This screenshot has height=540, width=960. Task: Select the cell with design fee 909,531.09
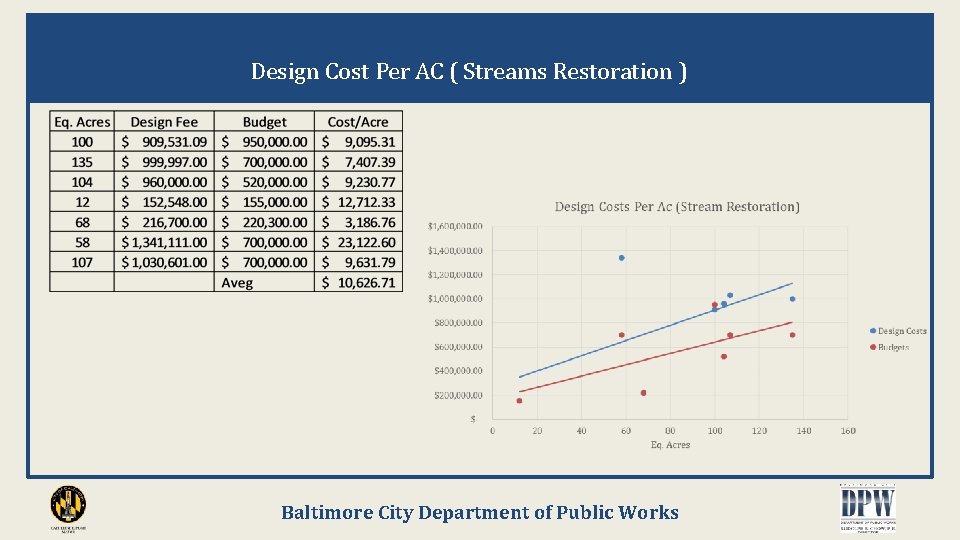[164, 141]
